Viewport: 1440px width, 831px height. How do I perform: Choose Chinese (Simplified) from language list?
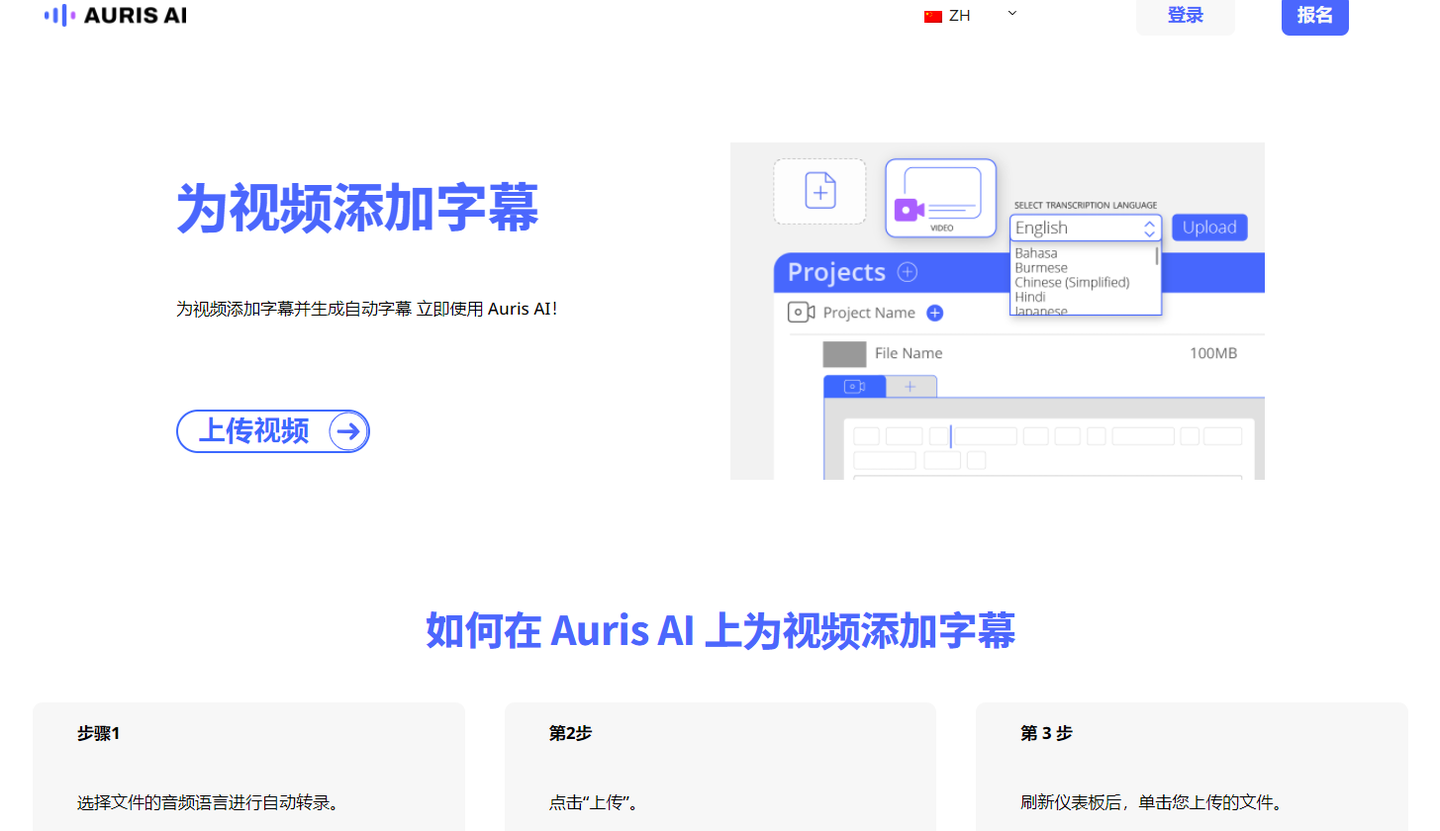(1071, 282)
